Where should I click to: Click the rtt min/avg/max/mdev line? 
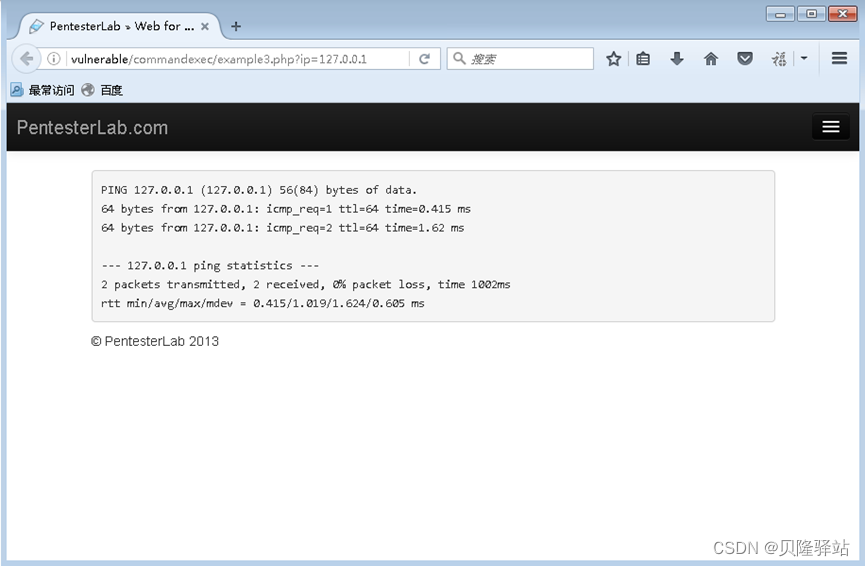(x=263, y=303)
